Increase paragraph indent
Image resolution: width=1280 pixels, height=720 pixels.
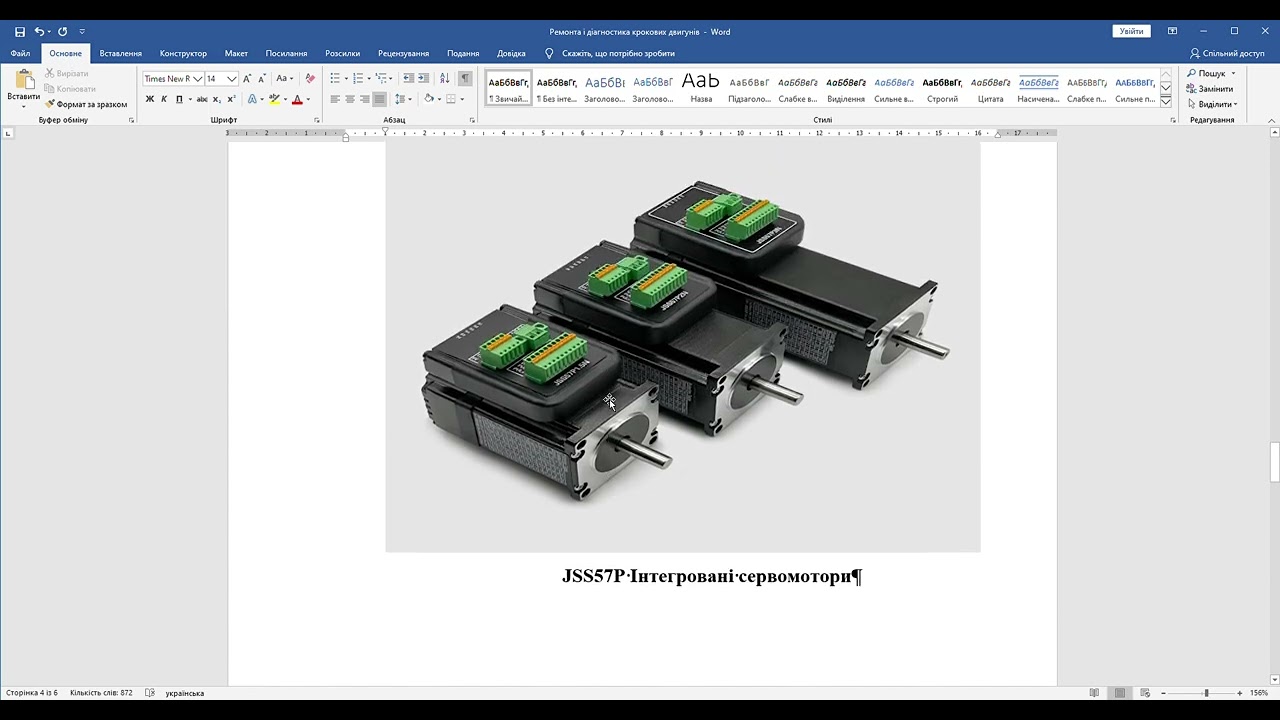pos(424,79)
